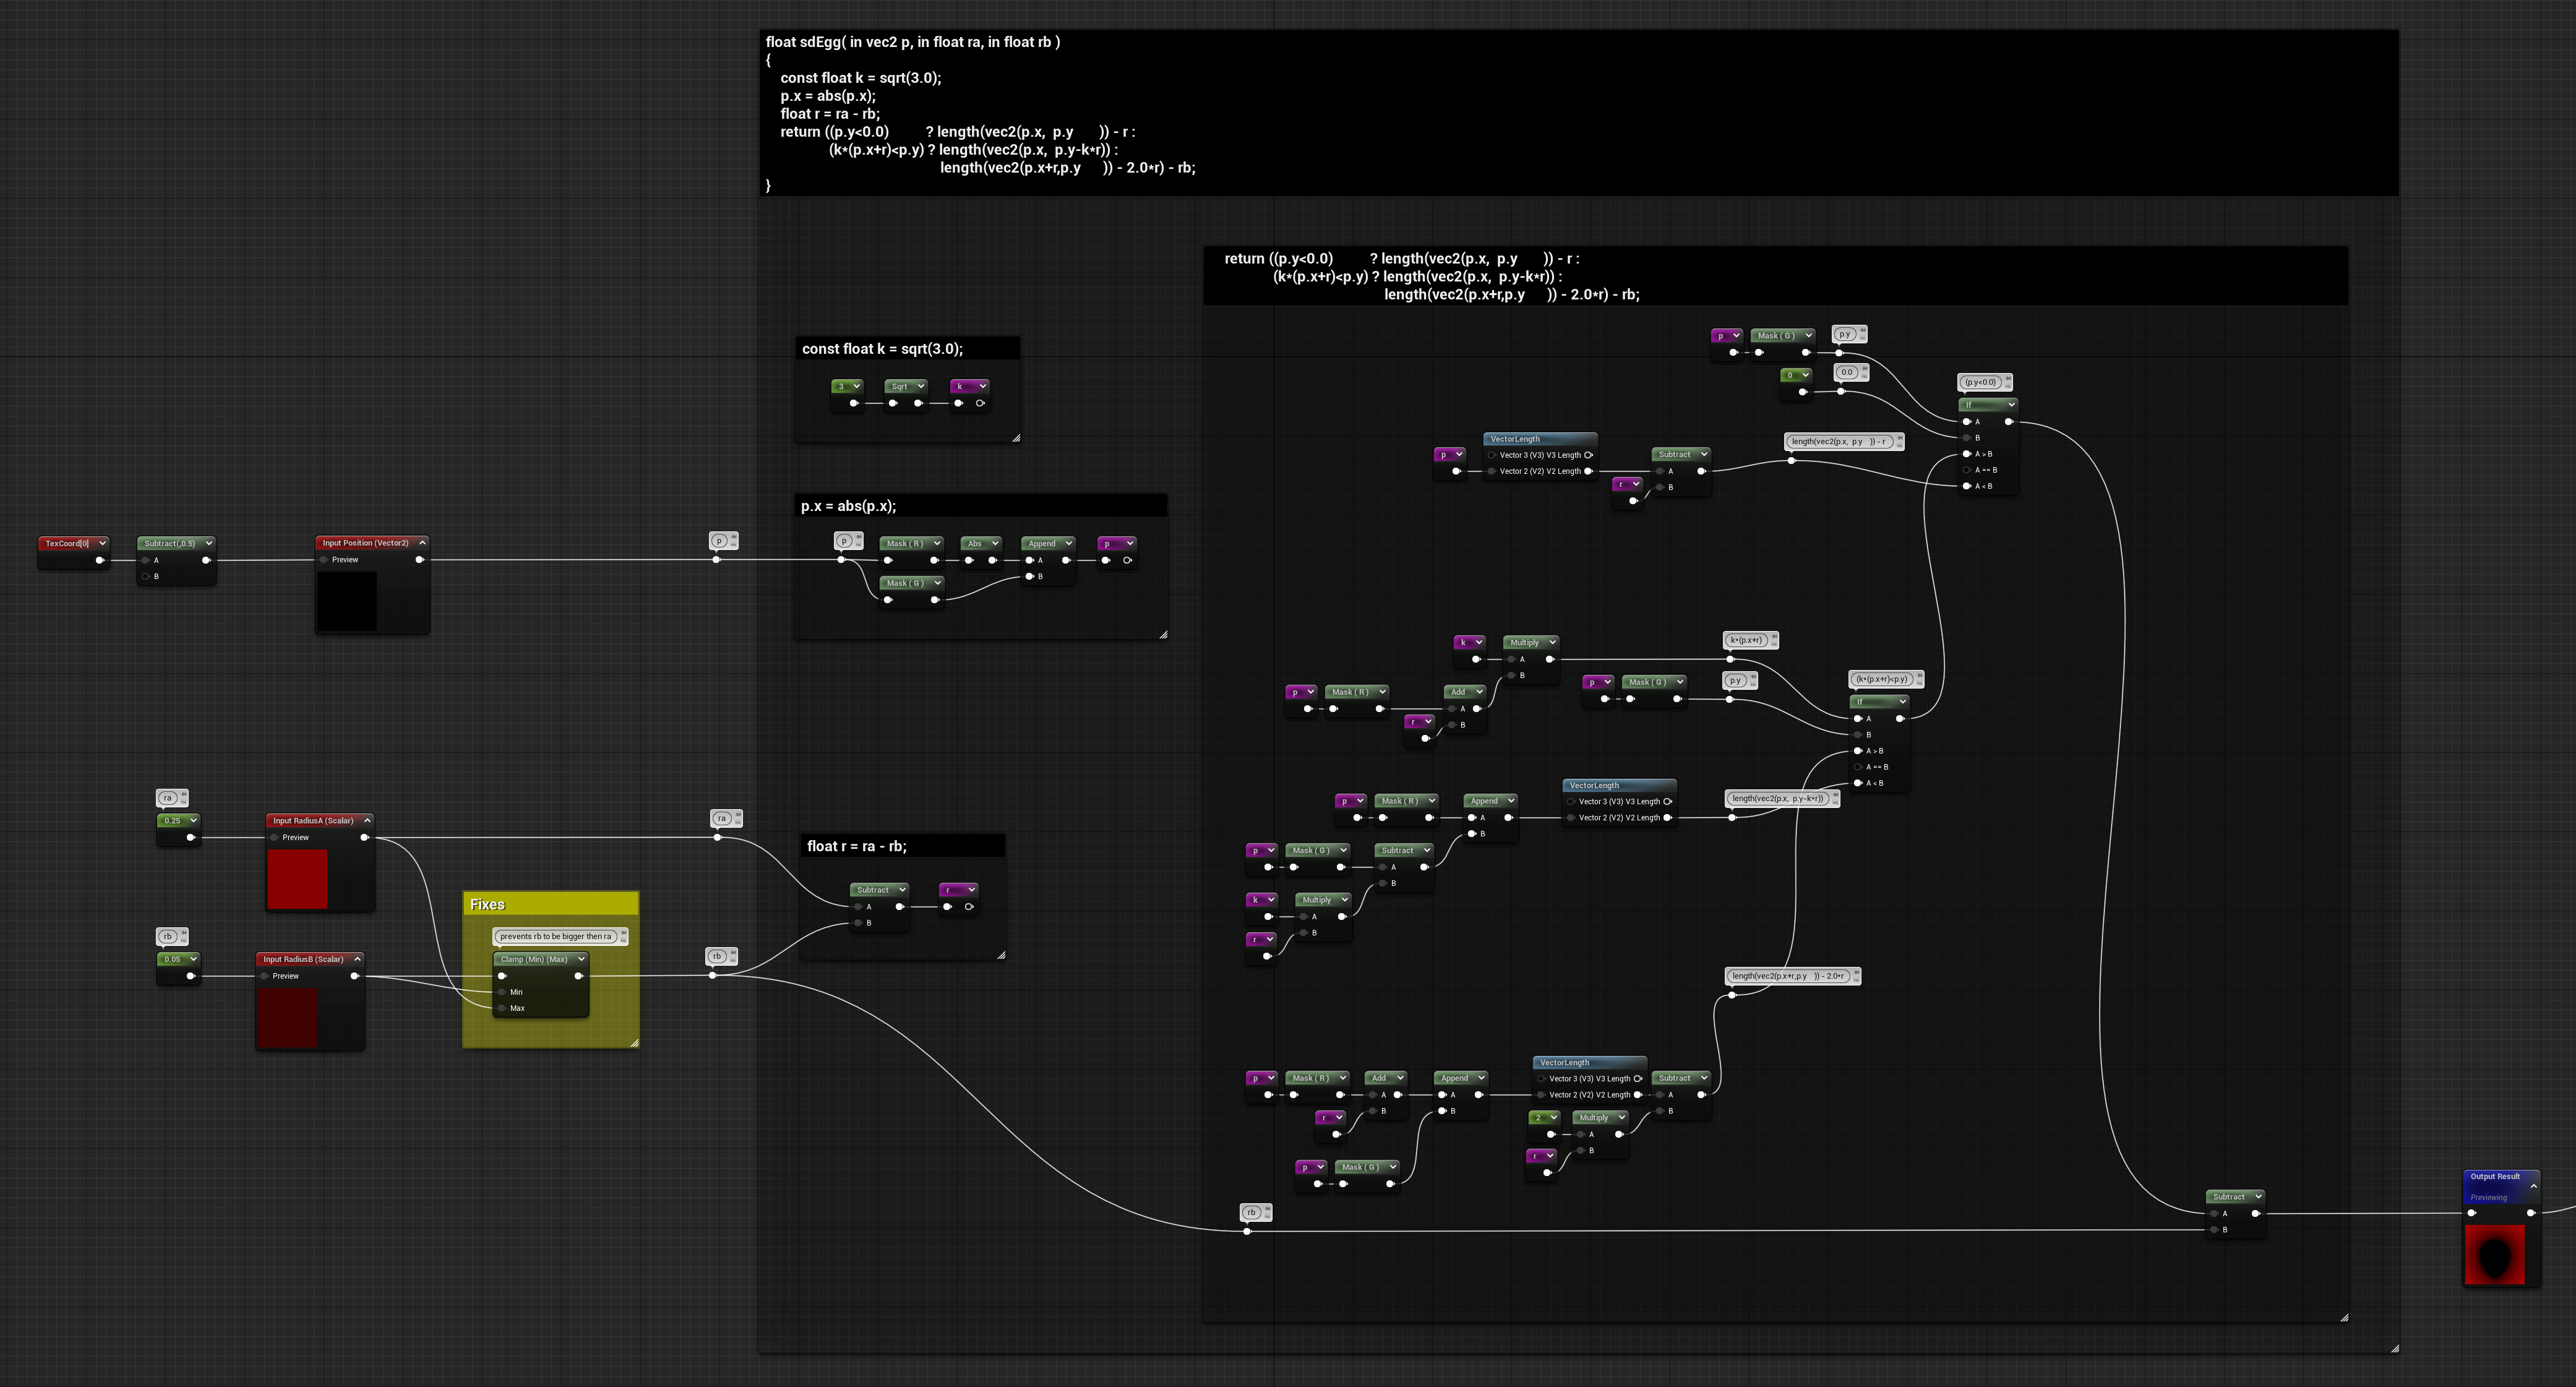Click the resize grip of the yellow Fixes comment

[635, 1043]
